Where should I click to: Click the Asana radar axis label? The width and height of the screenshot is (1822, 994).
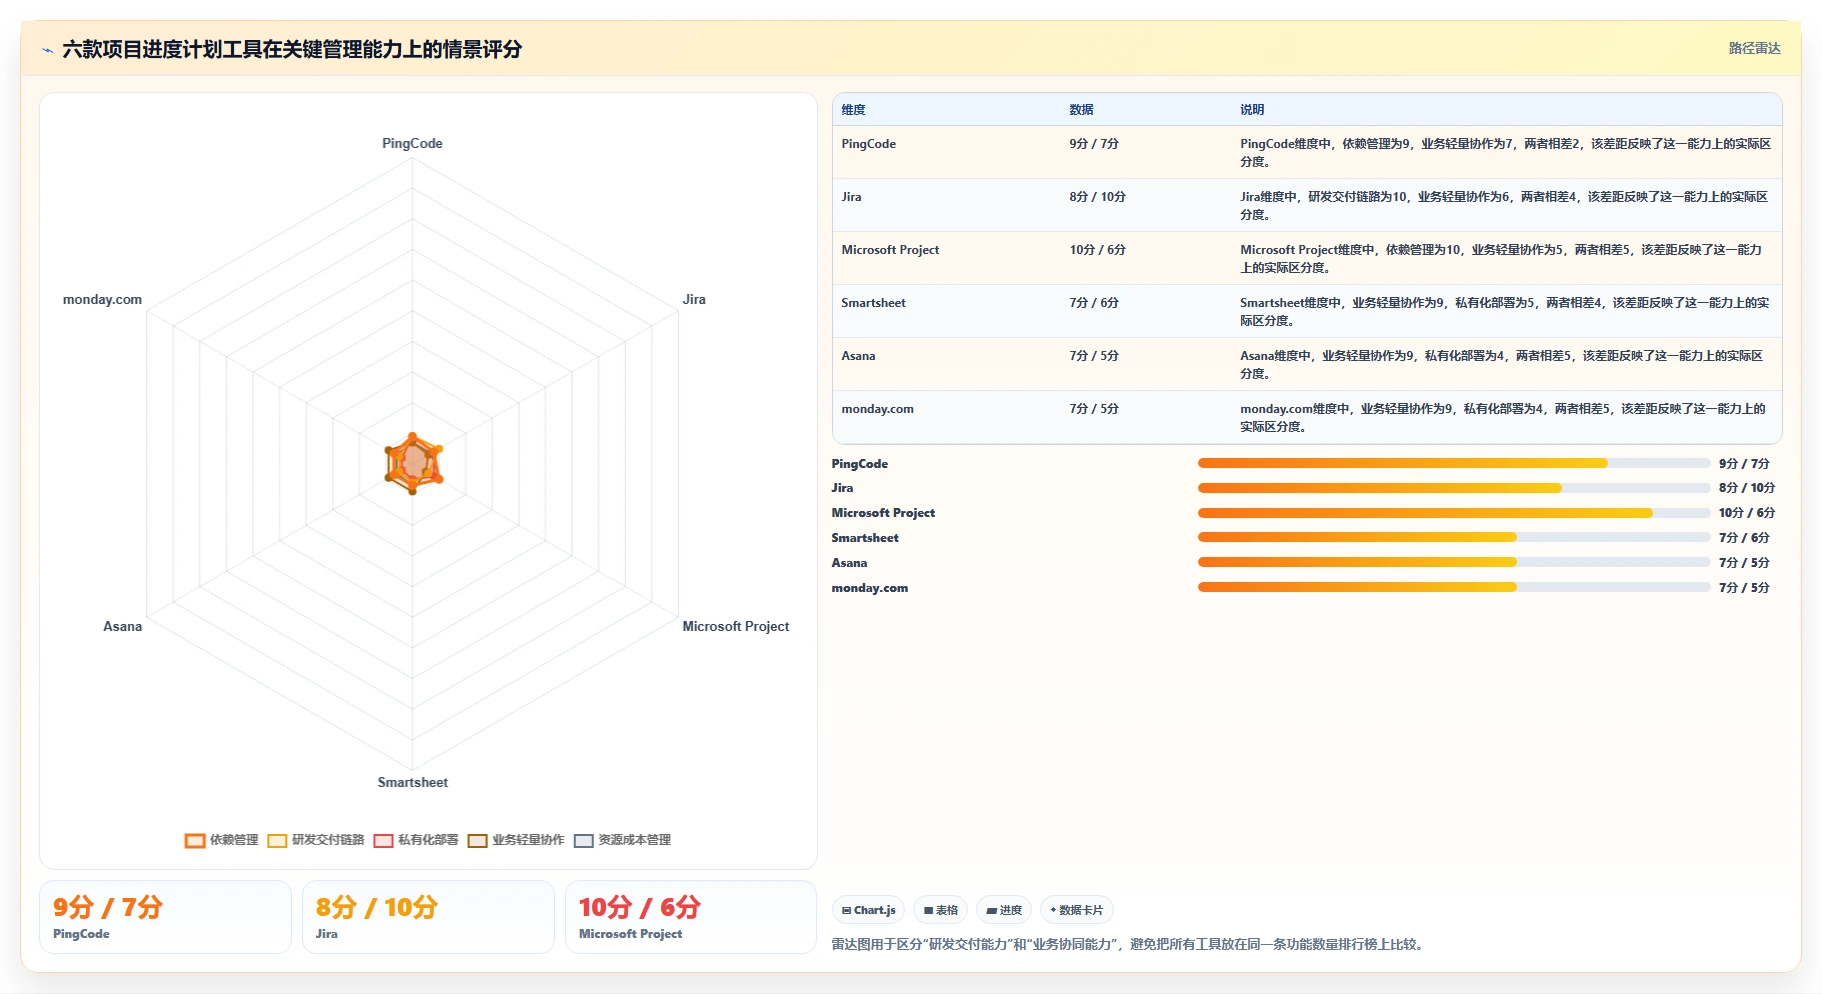tap(122, 626)
